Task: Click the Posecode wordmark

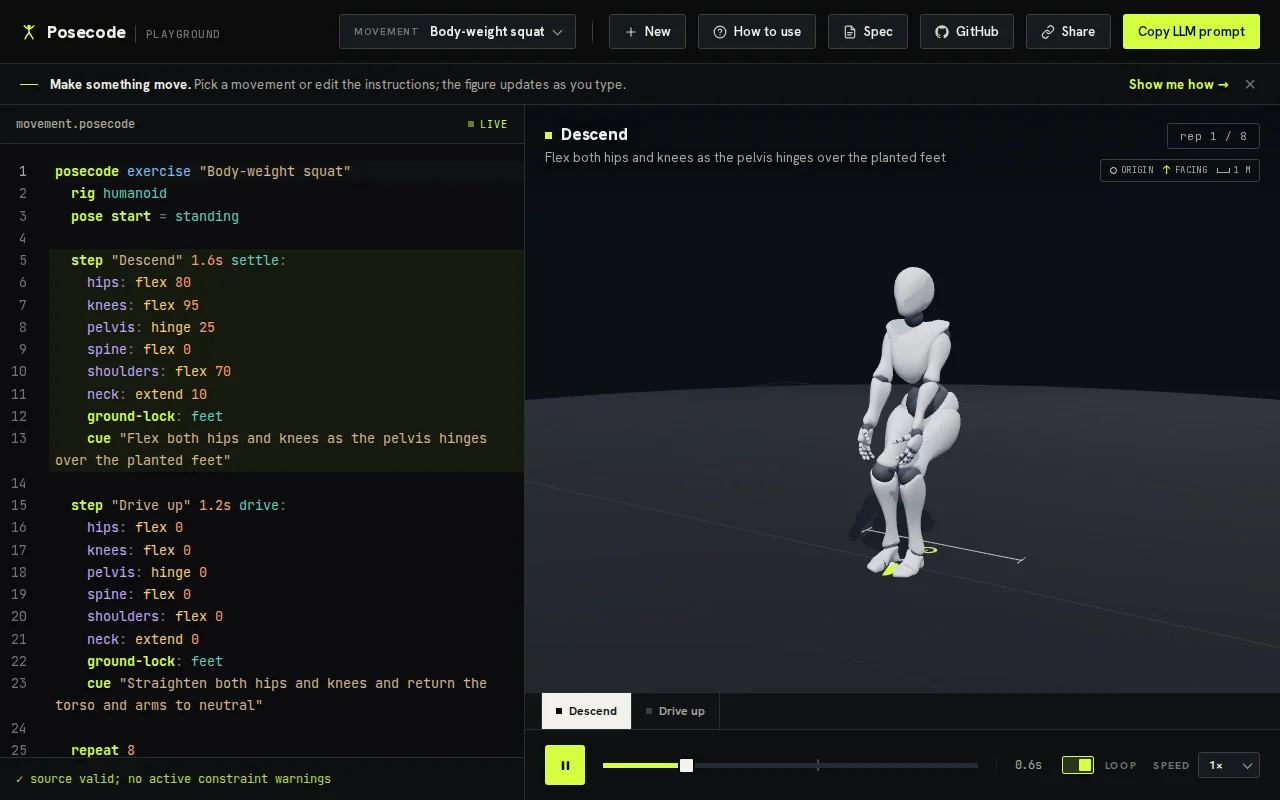Action: pos(86,32)
